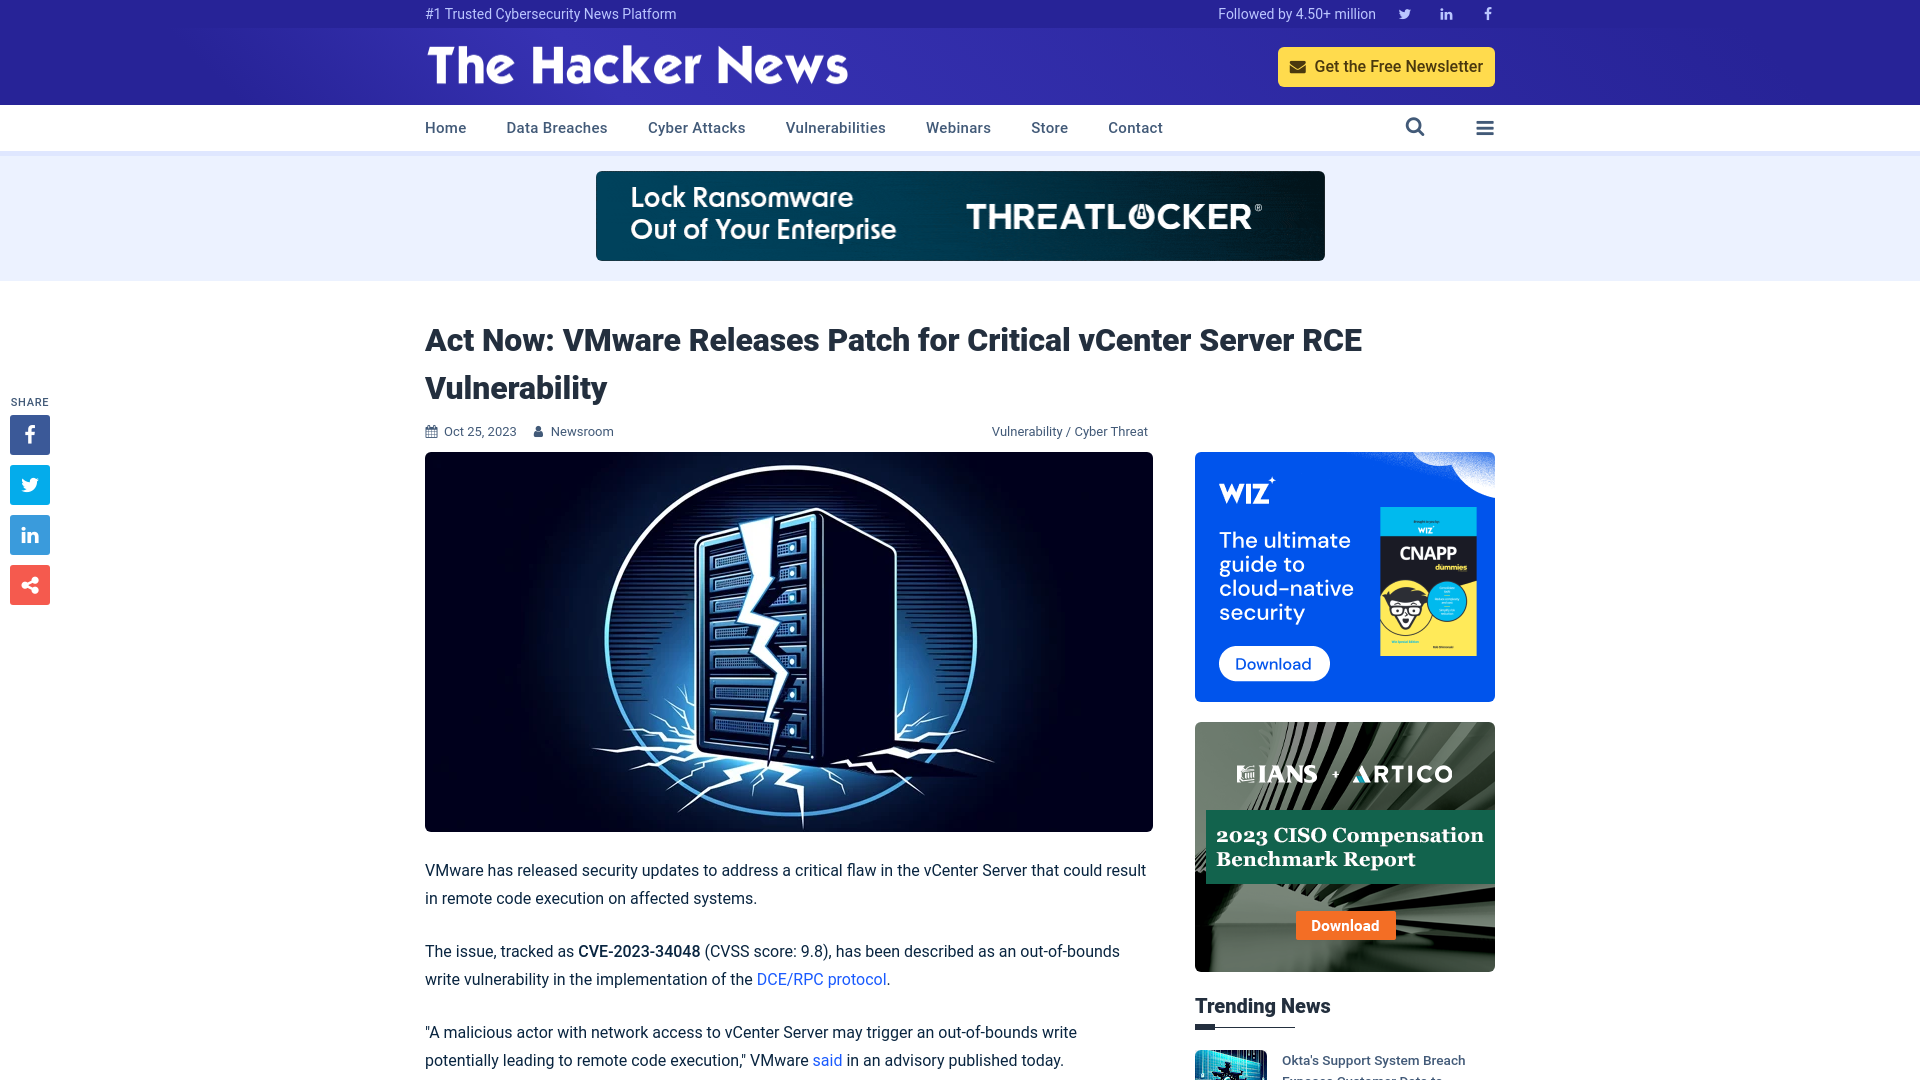This screenshot has height=1080, width=1920.
Task: Click the Facebook header social icon
Action: coord(1487,13)
